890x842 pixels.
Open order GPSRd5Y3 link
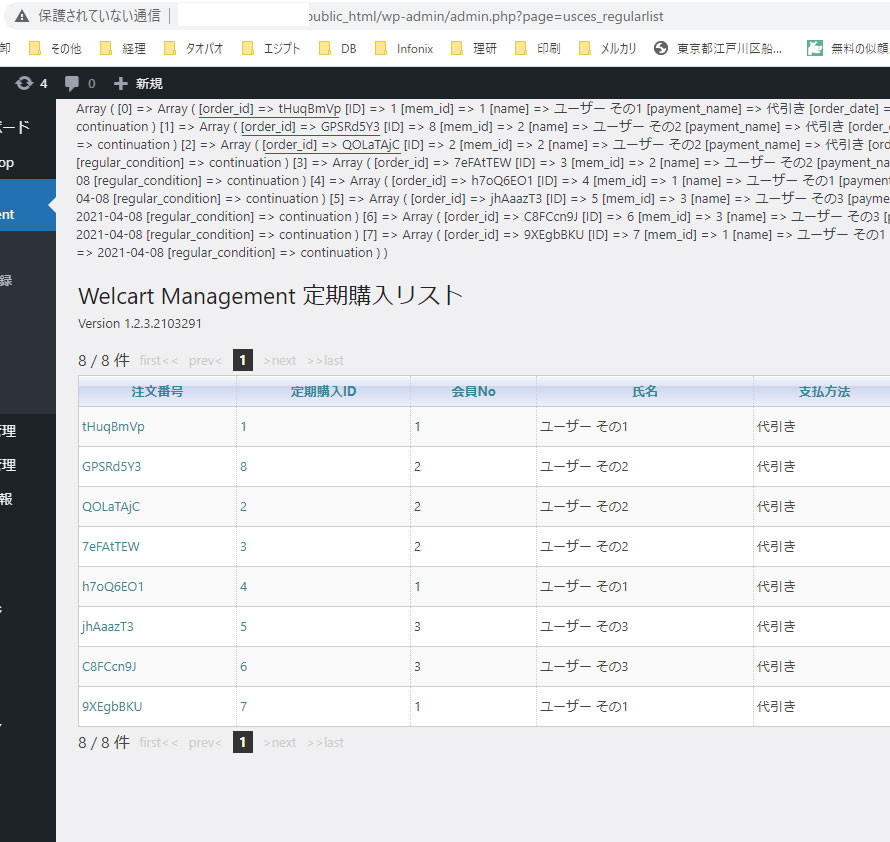tap(111, 466)
